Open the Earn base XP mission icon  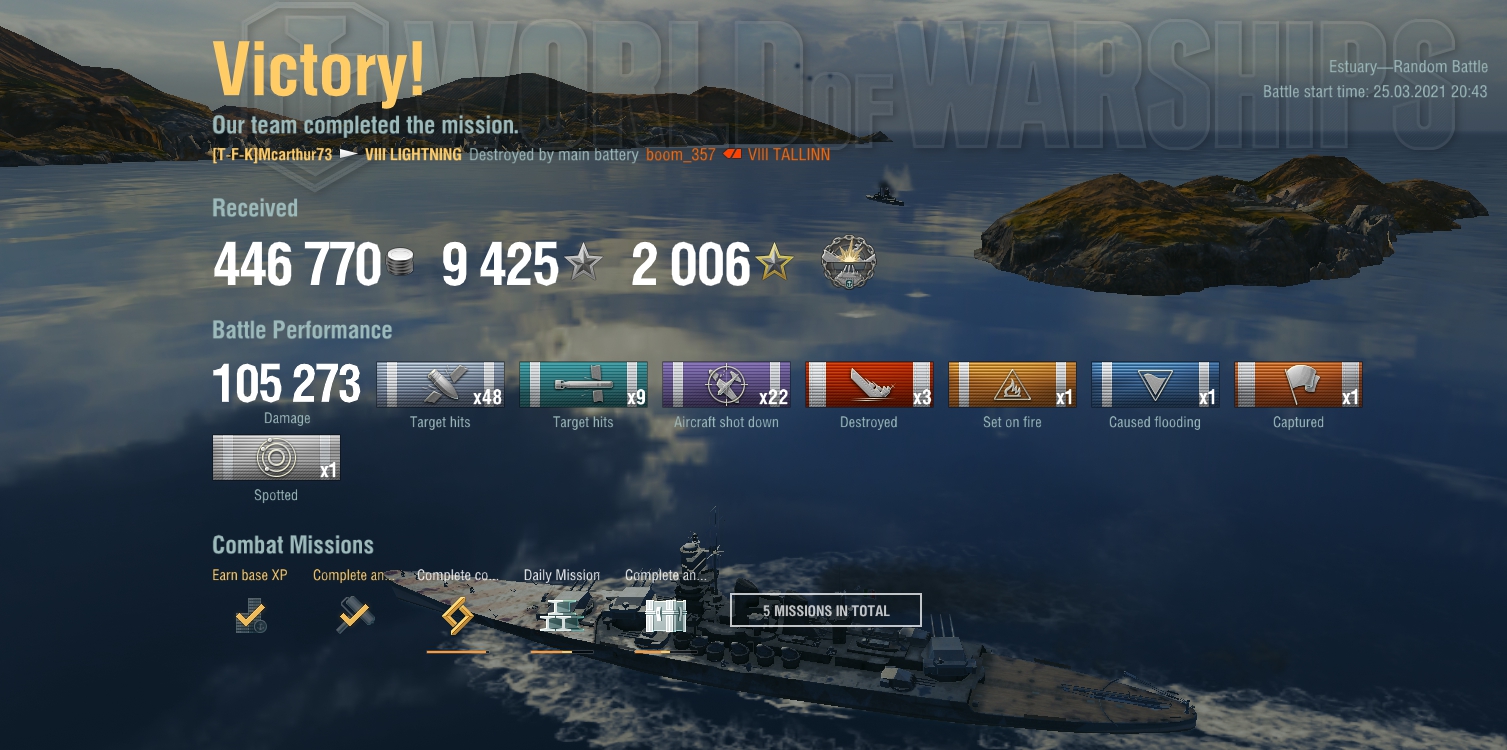click(250, 616)
